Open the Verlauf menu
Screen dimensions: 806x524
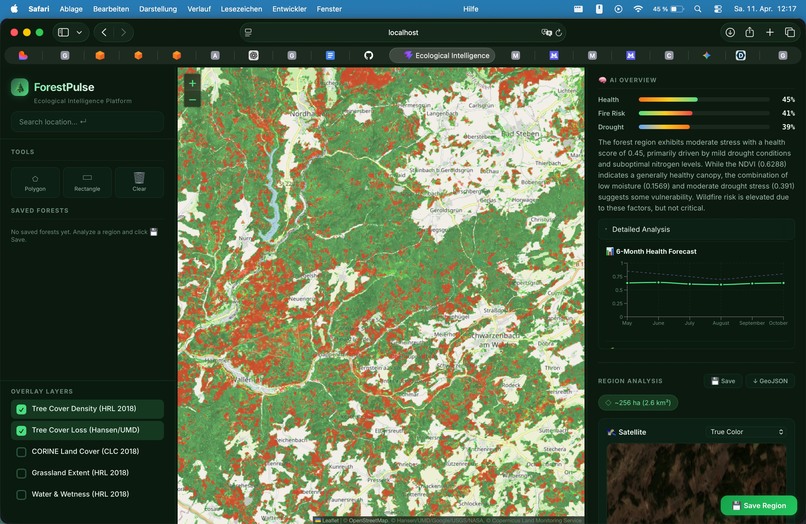(199, 9)
